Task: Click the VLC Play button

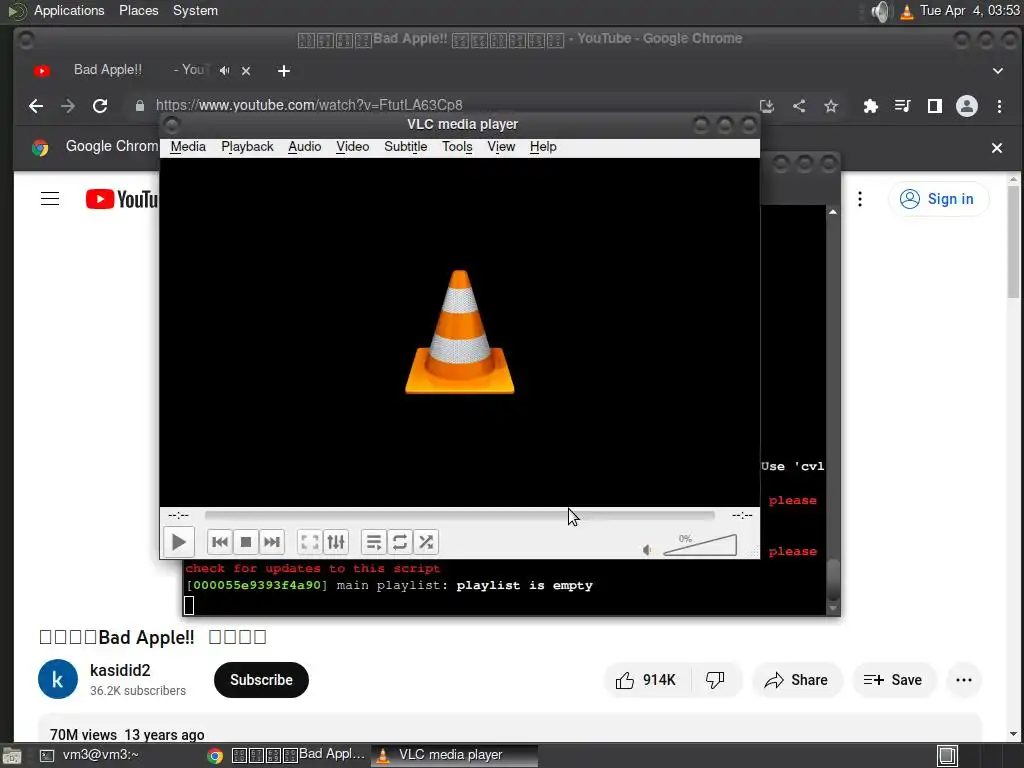Action: (x=178, y=542)
